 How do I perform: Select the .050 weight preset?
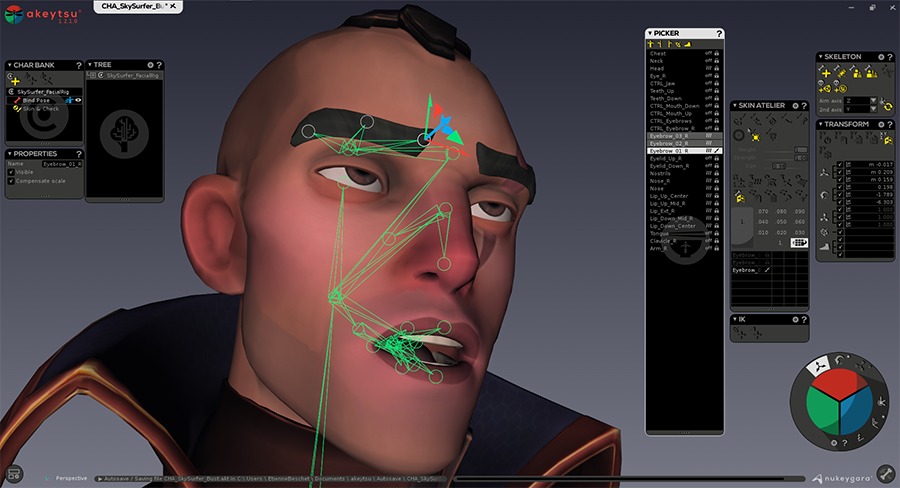[x=781, y=222]
